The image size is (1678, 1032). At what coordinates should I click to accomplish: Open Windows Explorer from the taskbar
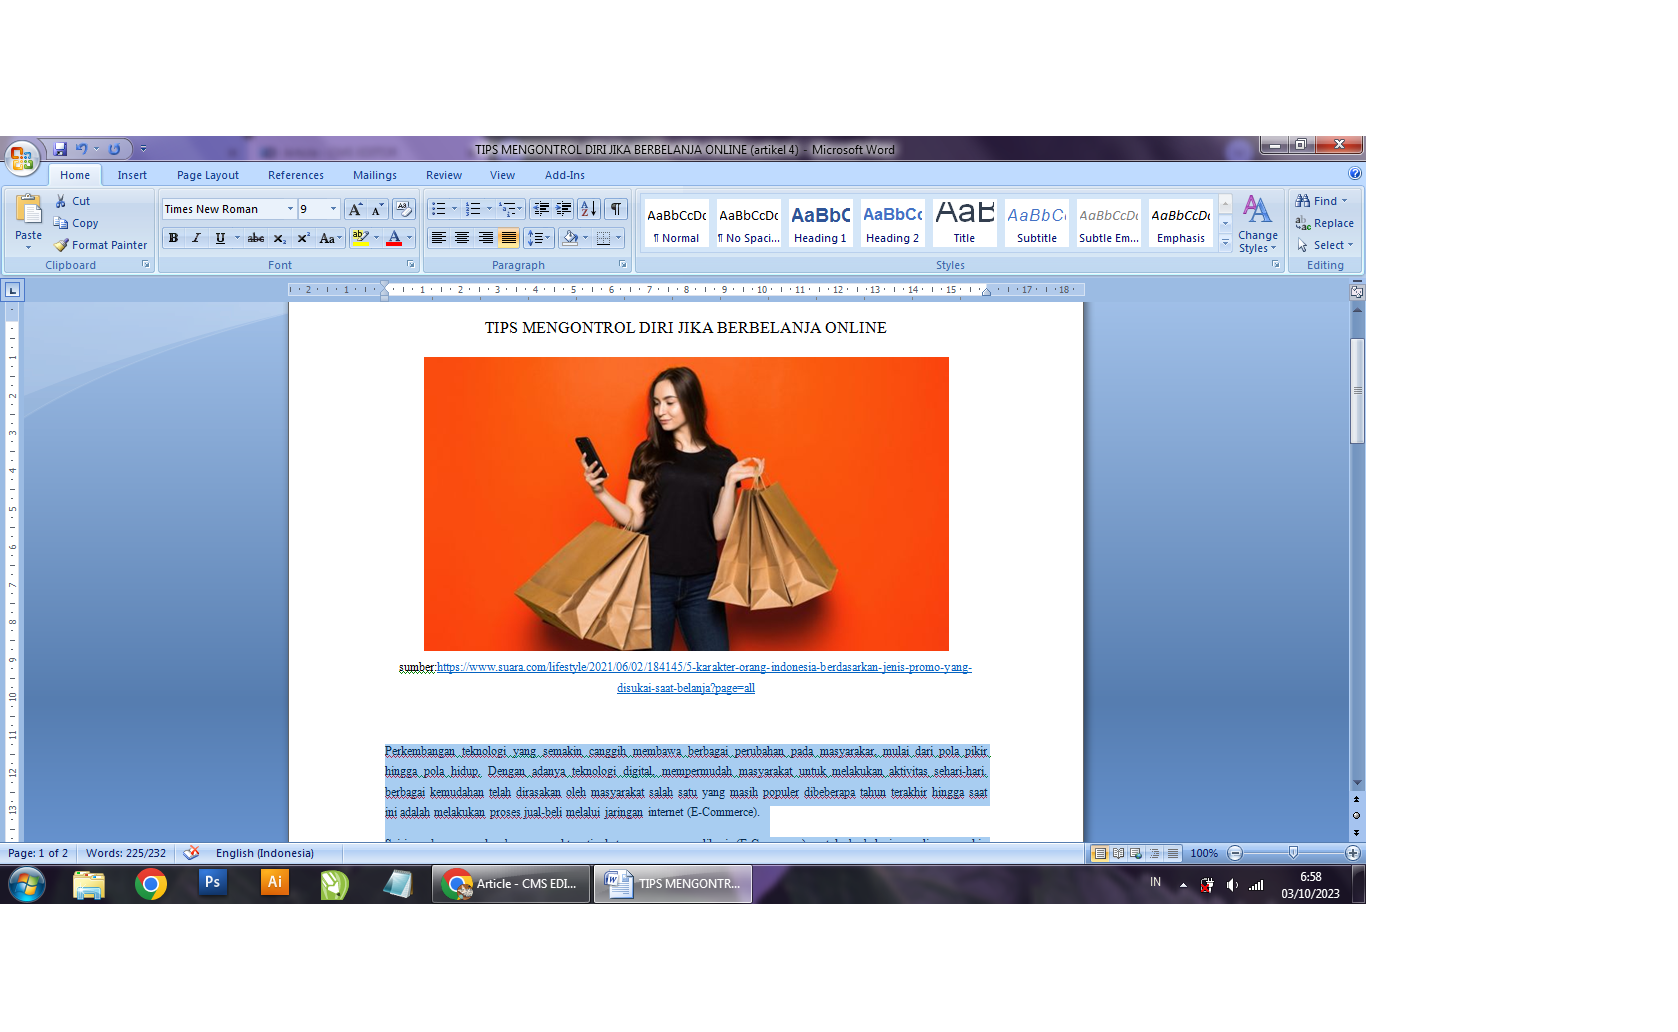click(89, 884)
